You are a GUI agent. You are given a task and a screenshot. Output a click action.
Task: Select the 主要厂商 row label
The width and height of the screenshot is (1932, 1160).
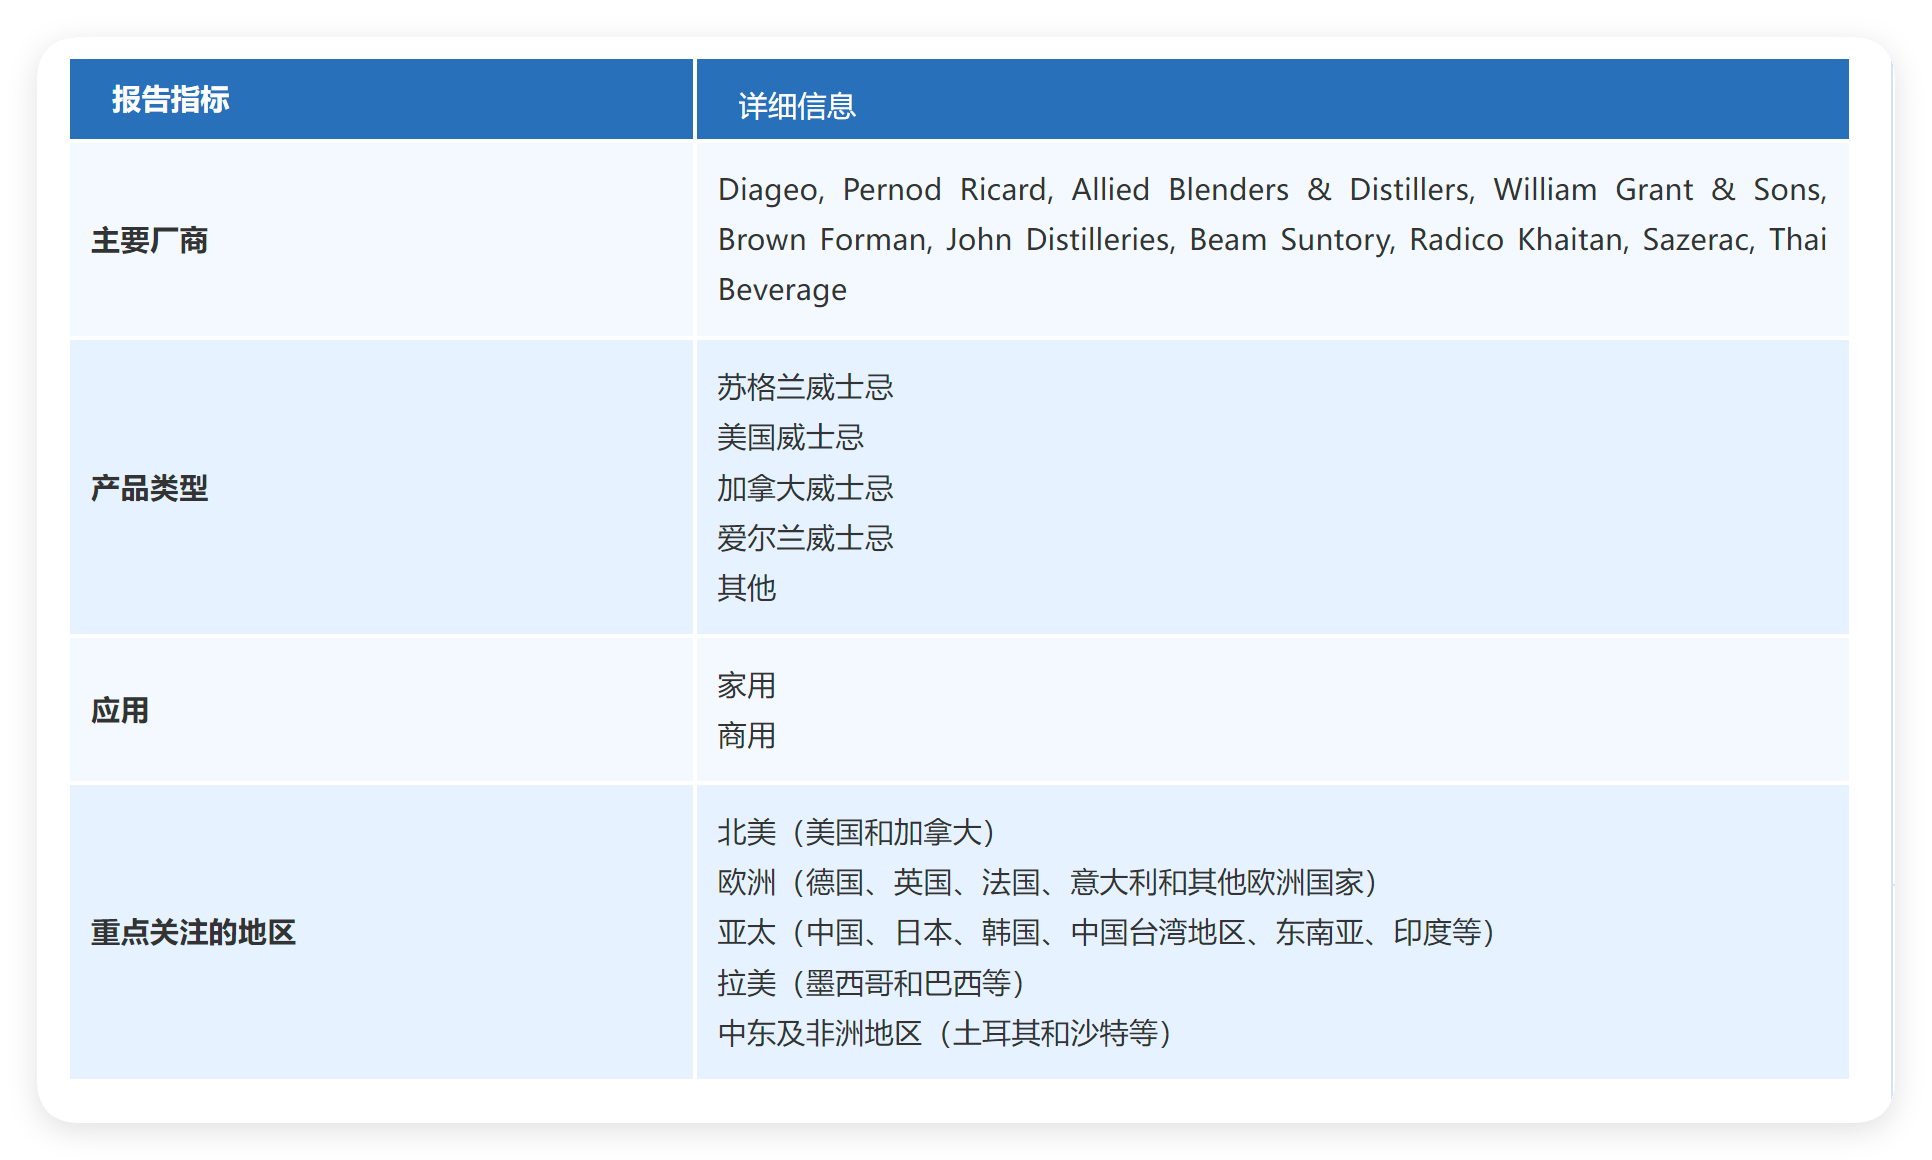point(149,240)
